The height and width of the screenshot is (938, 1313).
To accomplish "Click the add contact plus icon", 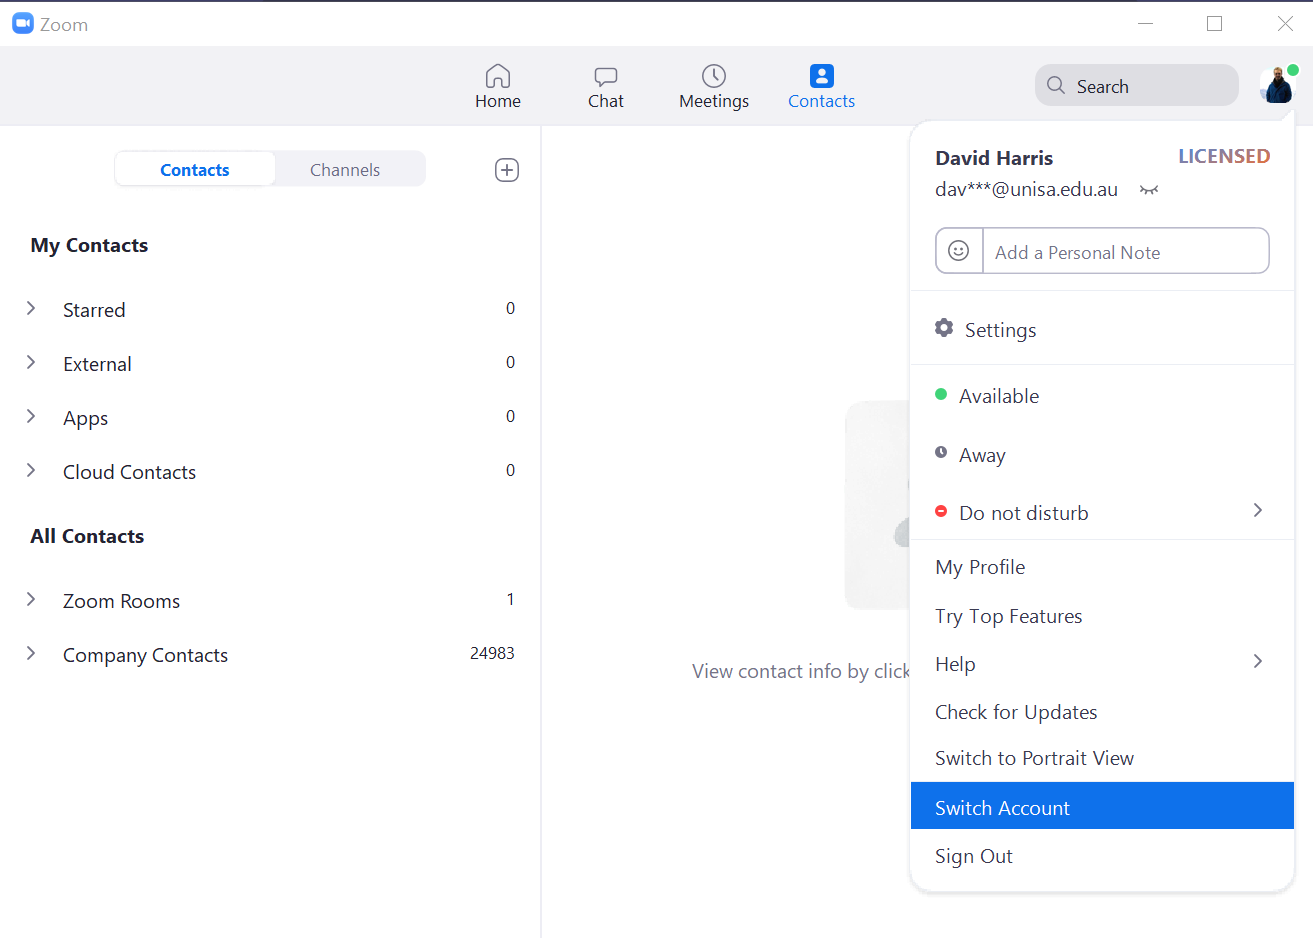I will click(x=507, y=170).
